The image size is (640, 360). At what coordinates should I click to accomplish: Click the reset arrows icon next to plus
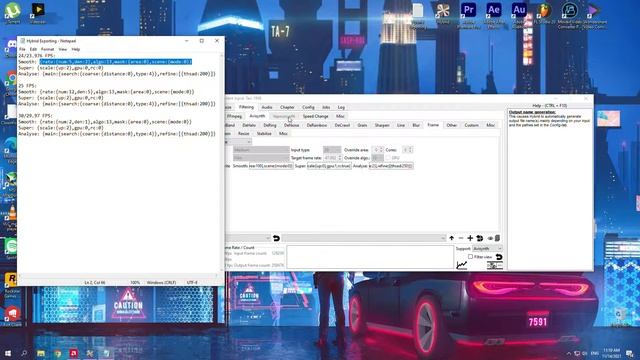480,238
